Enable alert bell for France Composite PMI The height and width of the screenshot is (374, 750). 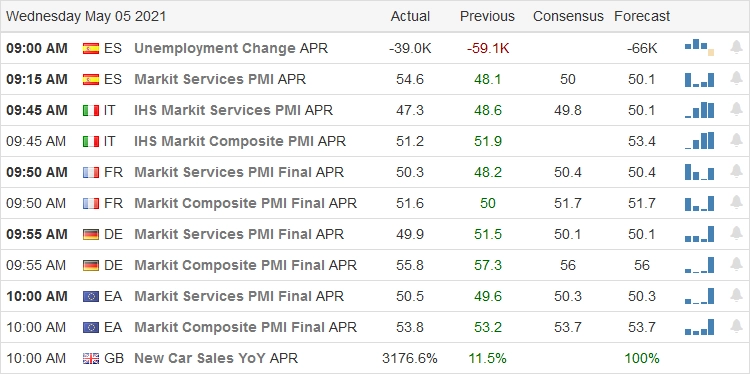[x=736, y=202]
